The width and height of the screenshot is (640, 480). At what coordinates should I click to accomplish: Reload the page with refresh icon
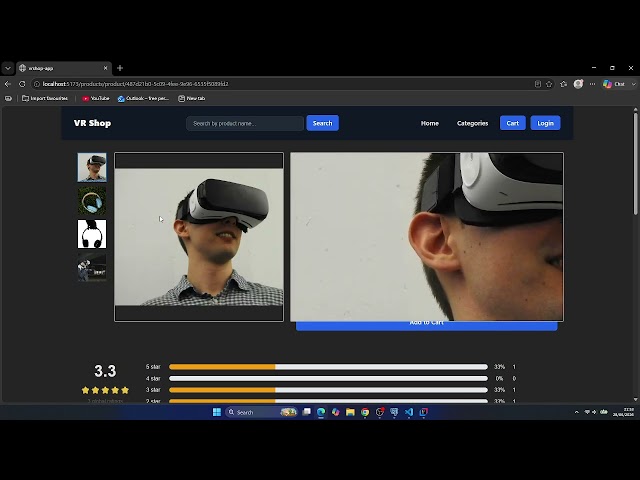pyautogui.click(x=22, y=84)
